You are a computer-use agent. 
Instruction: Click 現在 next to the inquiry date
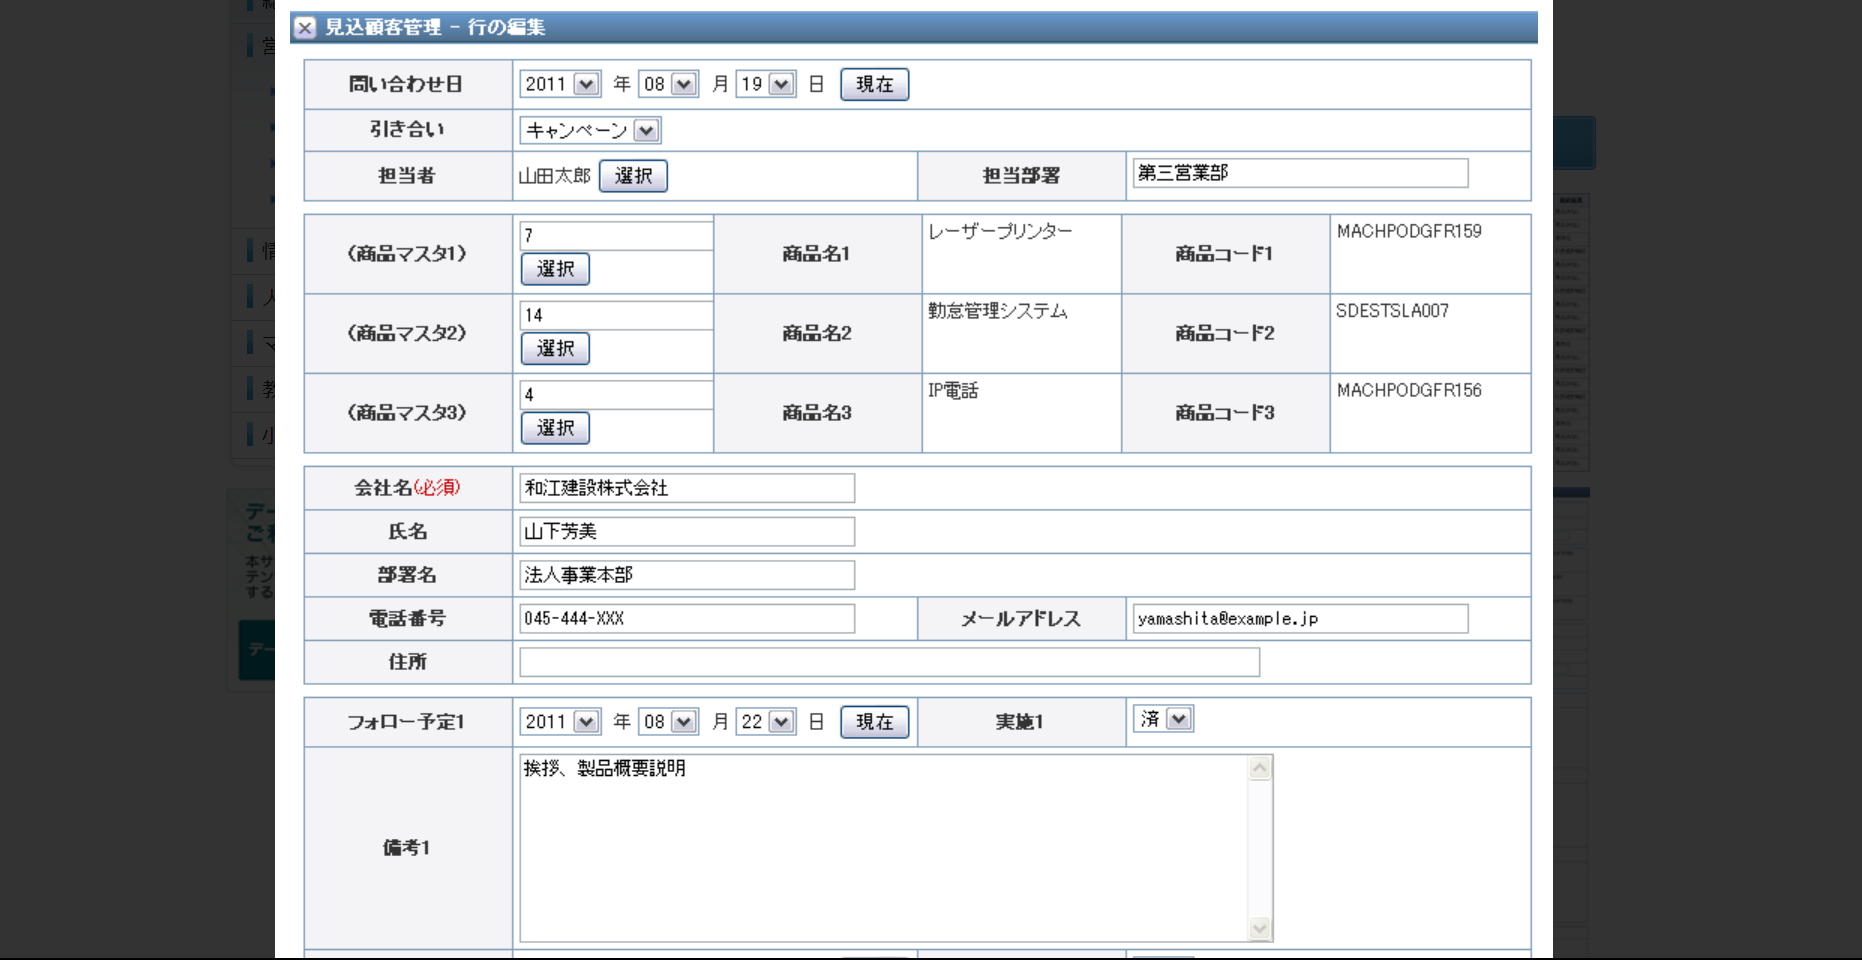(x=874, y=84)
